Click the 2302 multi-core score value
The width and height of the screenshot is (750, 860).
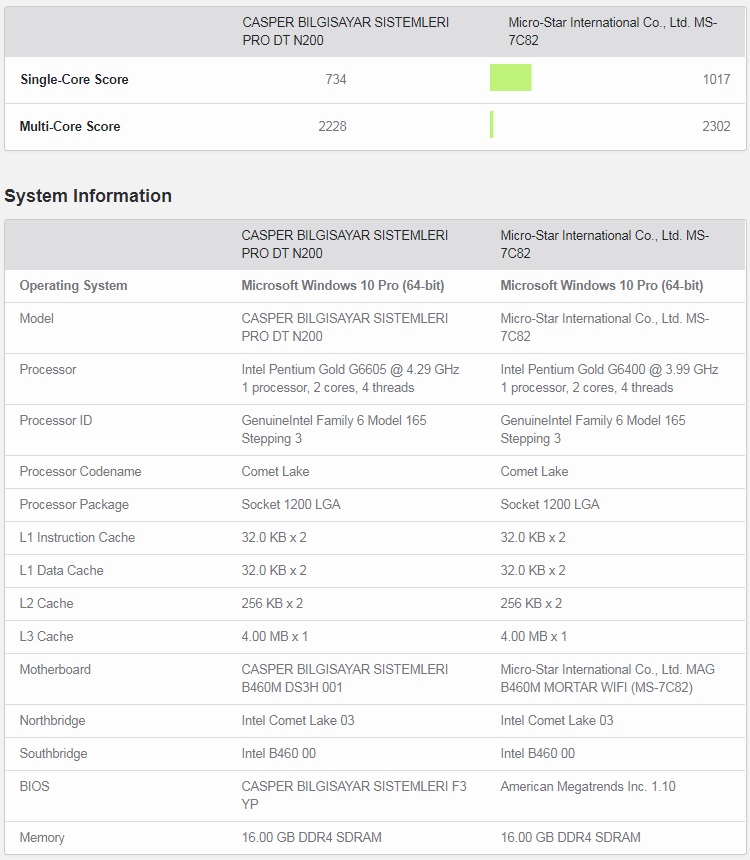(716, 127)
